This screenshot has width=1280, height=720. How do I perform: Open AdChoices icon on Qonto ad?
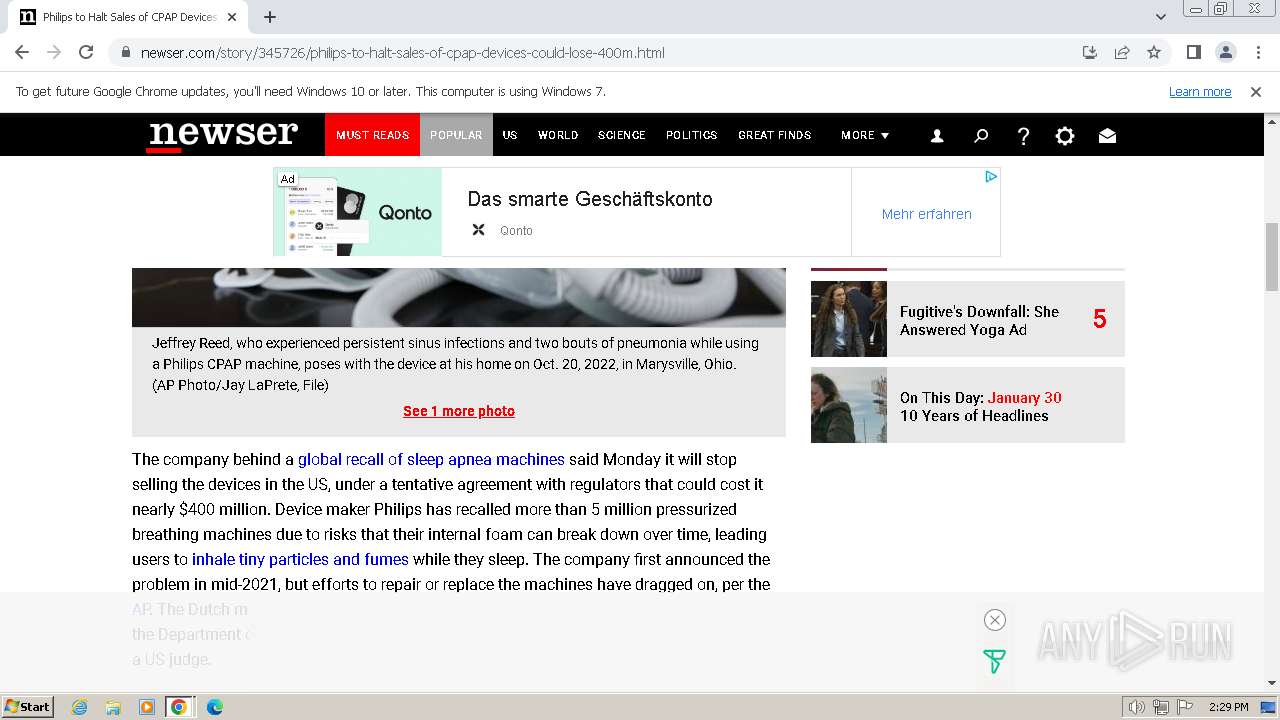tap(990, 177)
